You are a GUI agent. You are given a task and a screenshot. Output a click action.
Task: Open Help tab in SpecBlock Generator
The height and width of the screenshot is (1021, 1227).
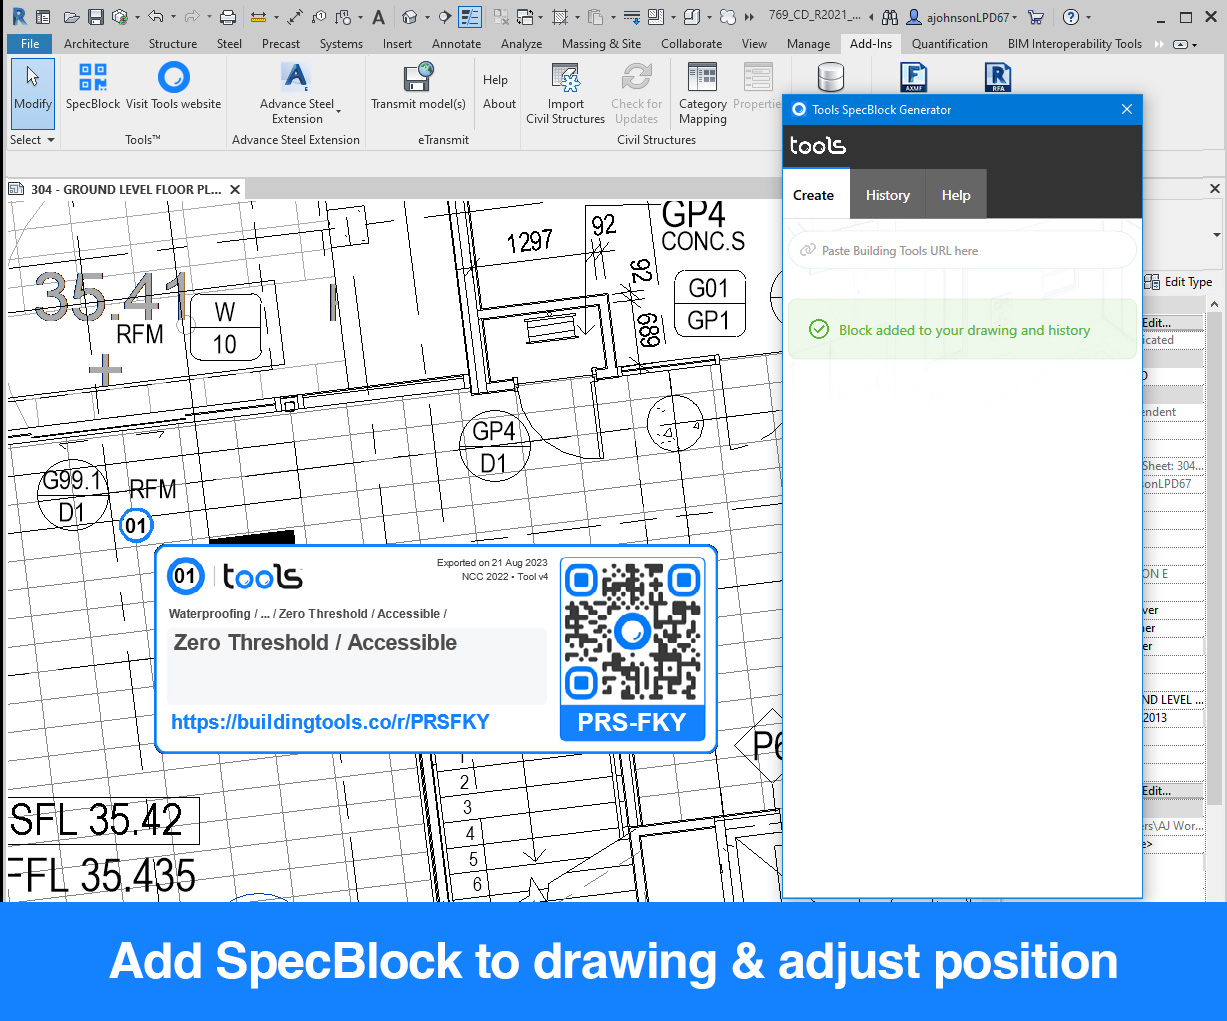point(956,195)
